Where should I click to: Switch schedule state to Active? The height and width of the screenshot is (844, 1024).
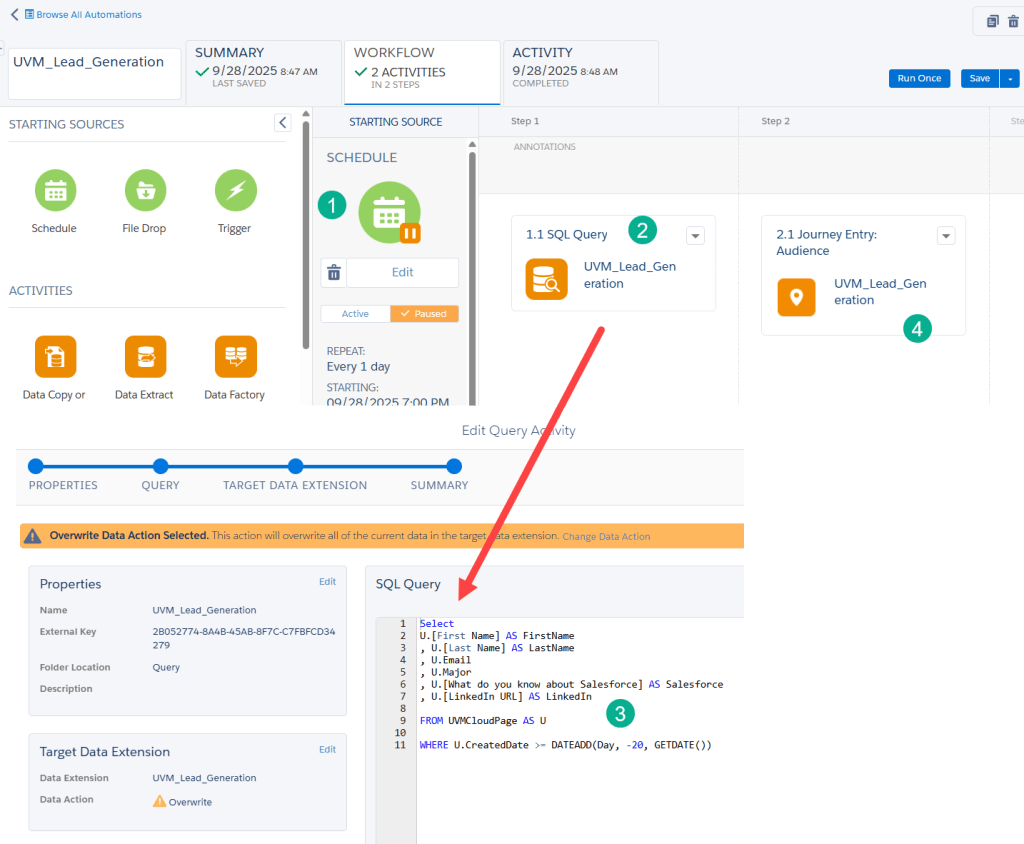355,314
